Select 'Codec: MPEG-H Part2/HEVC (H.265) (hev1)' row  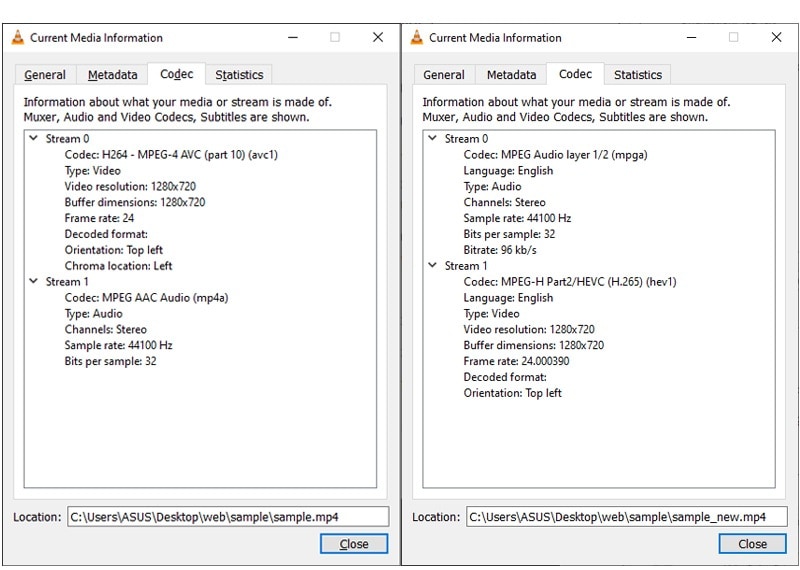pyautogui.click(x=570, y=281)
